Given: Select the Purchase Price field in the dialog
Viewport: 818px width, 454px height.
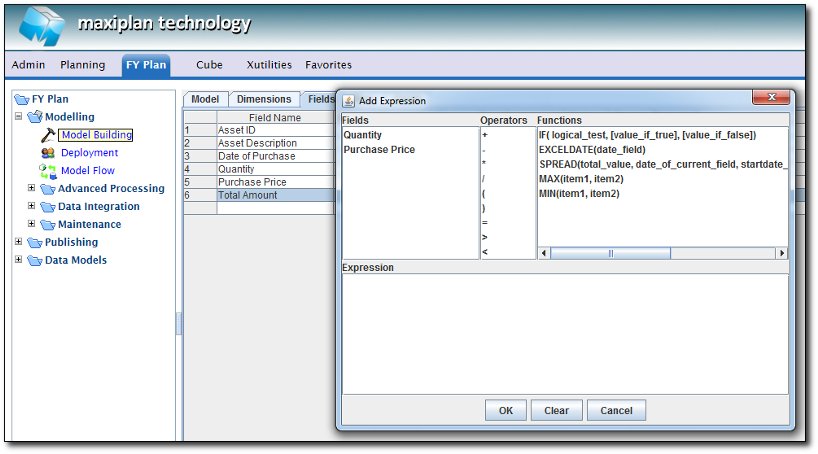Looking at the screenshot, I should 379,149.
